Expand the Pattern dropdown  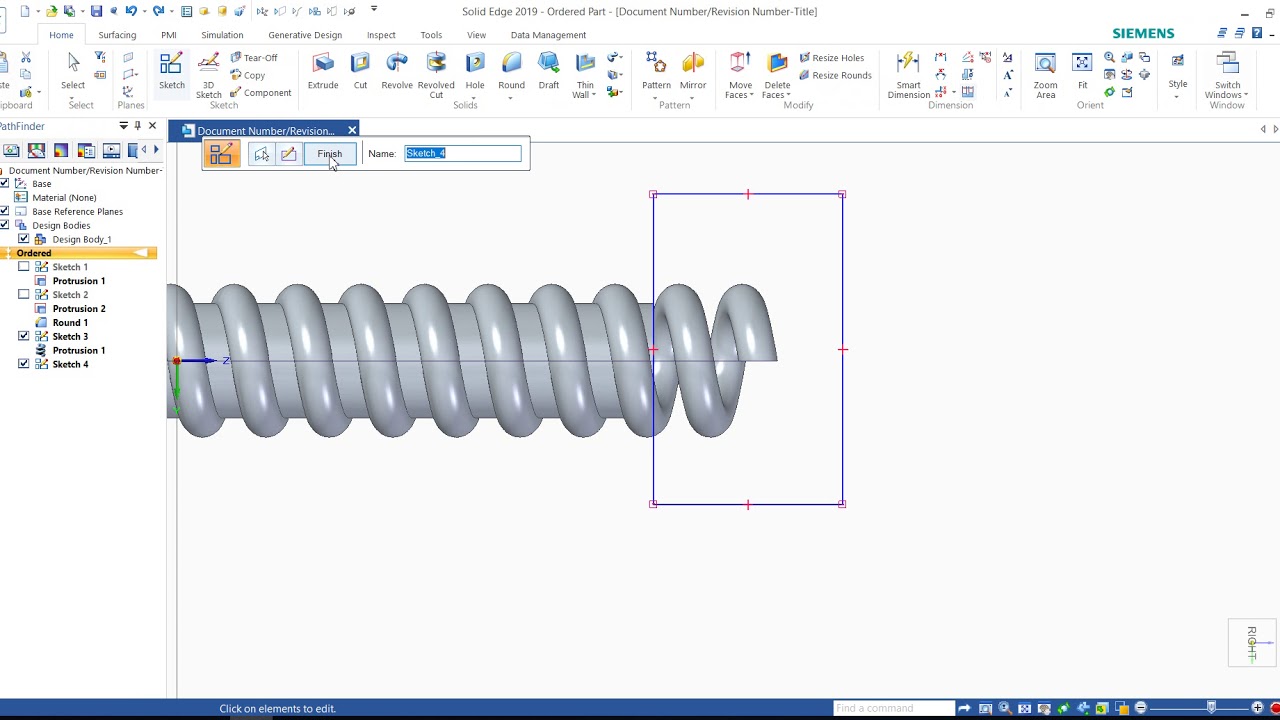656,96
